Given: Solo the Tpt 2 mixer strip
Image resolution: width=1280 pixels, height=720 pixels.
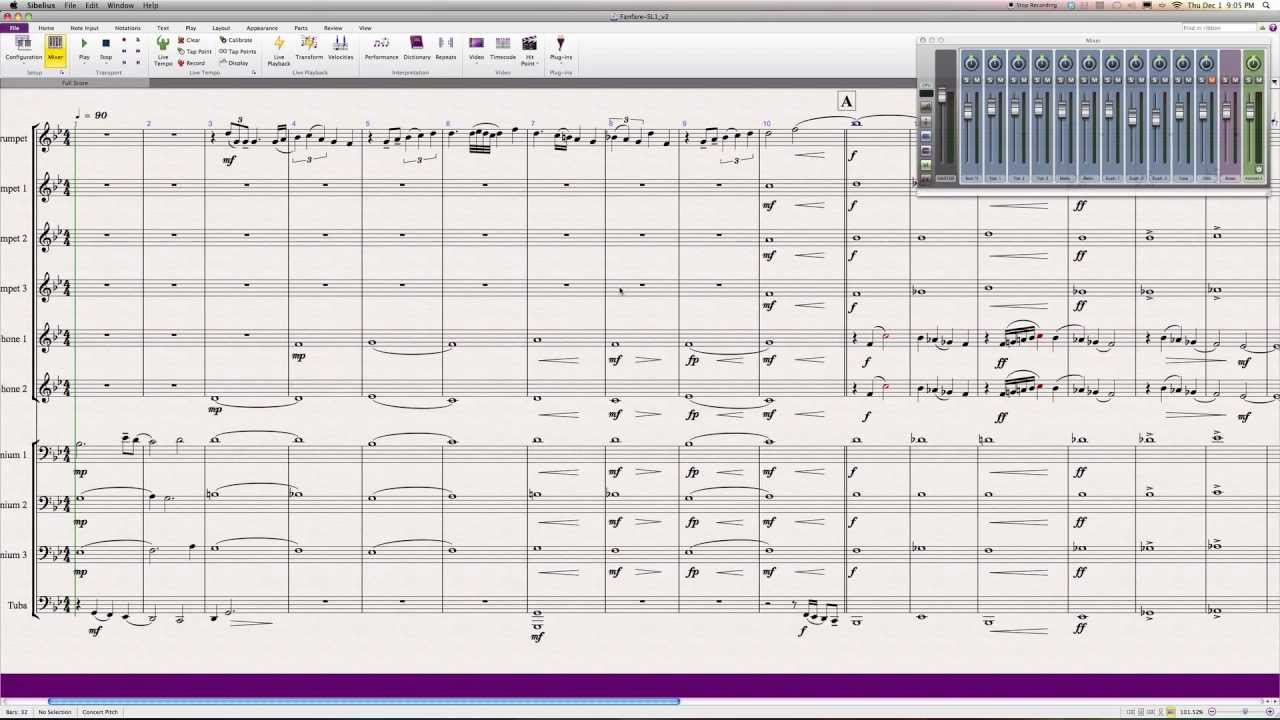Looking at the screenshot, I should (1013, 80).
